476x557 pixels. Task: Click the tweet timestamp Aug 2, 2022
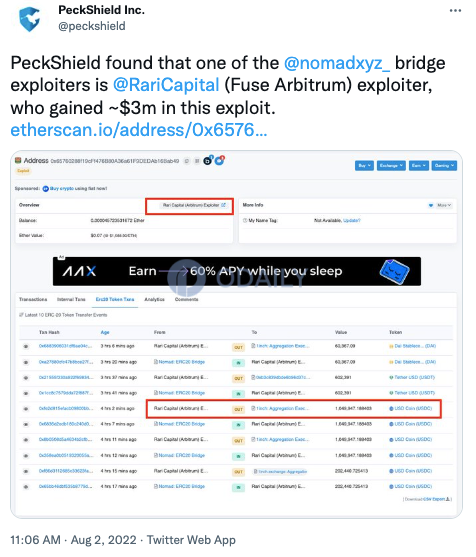coord(103,540)
